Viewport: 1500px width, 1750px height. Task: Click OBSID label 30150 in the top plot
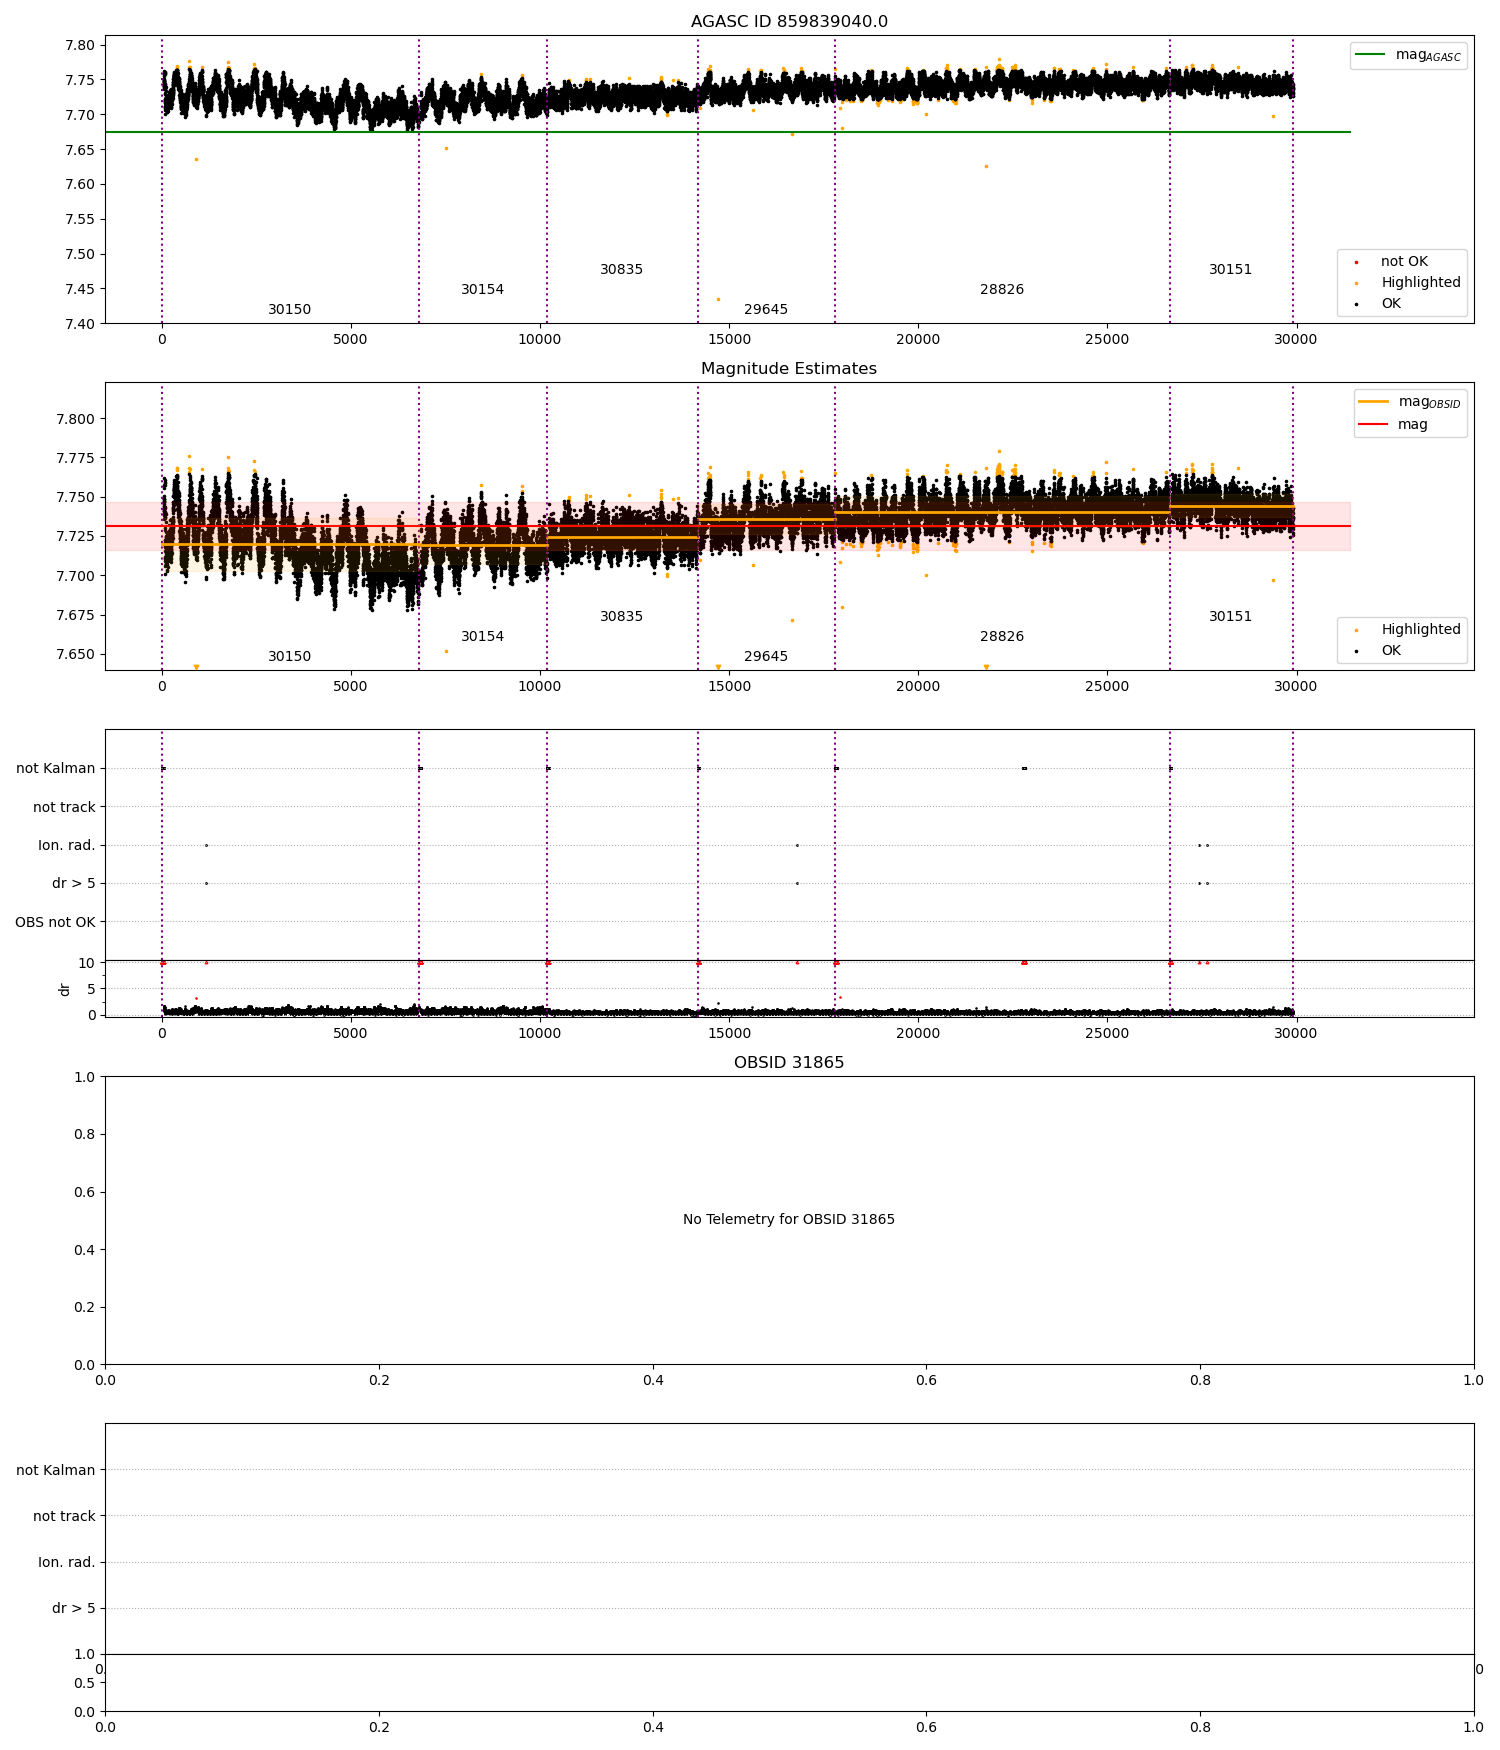point(289,310)
